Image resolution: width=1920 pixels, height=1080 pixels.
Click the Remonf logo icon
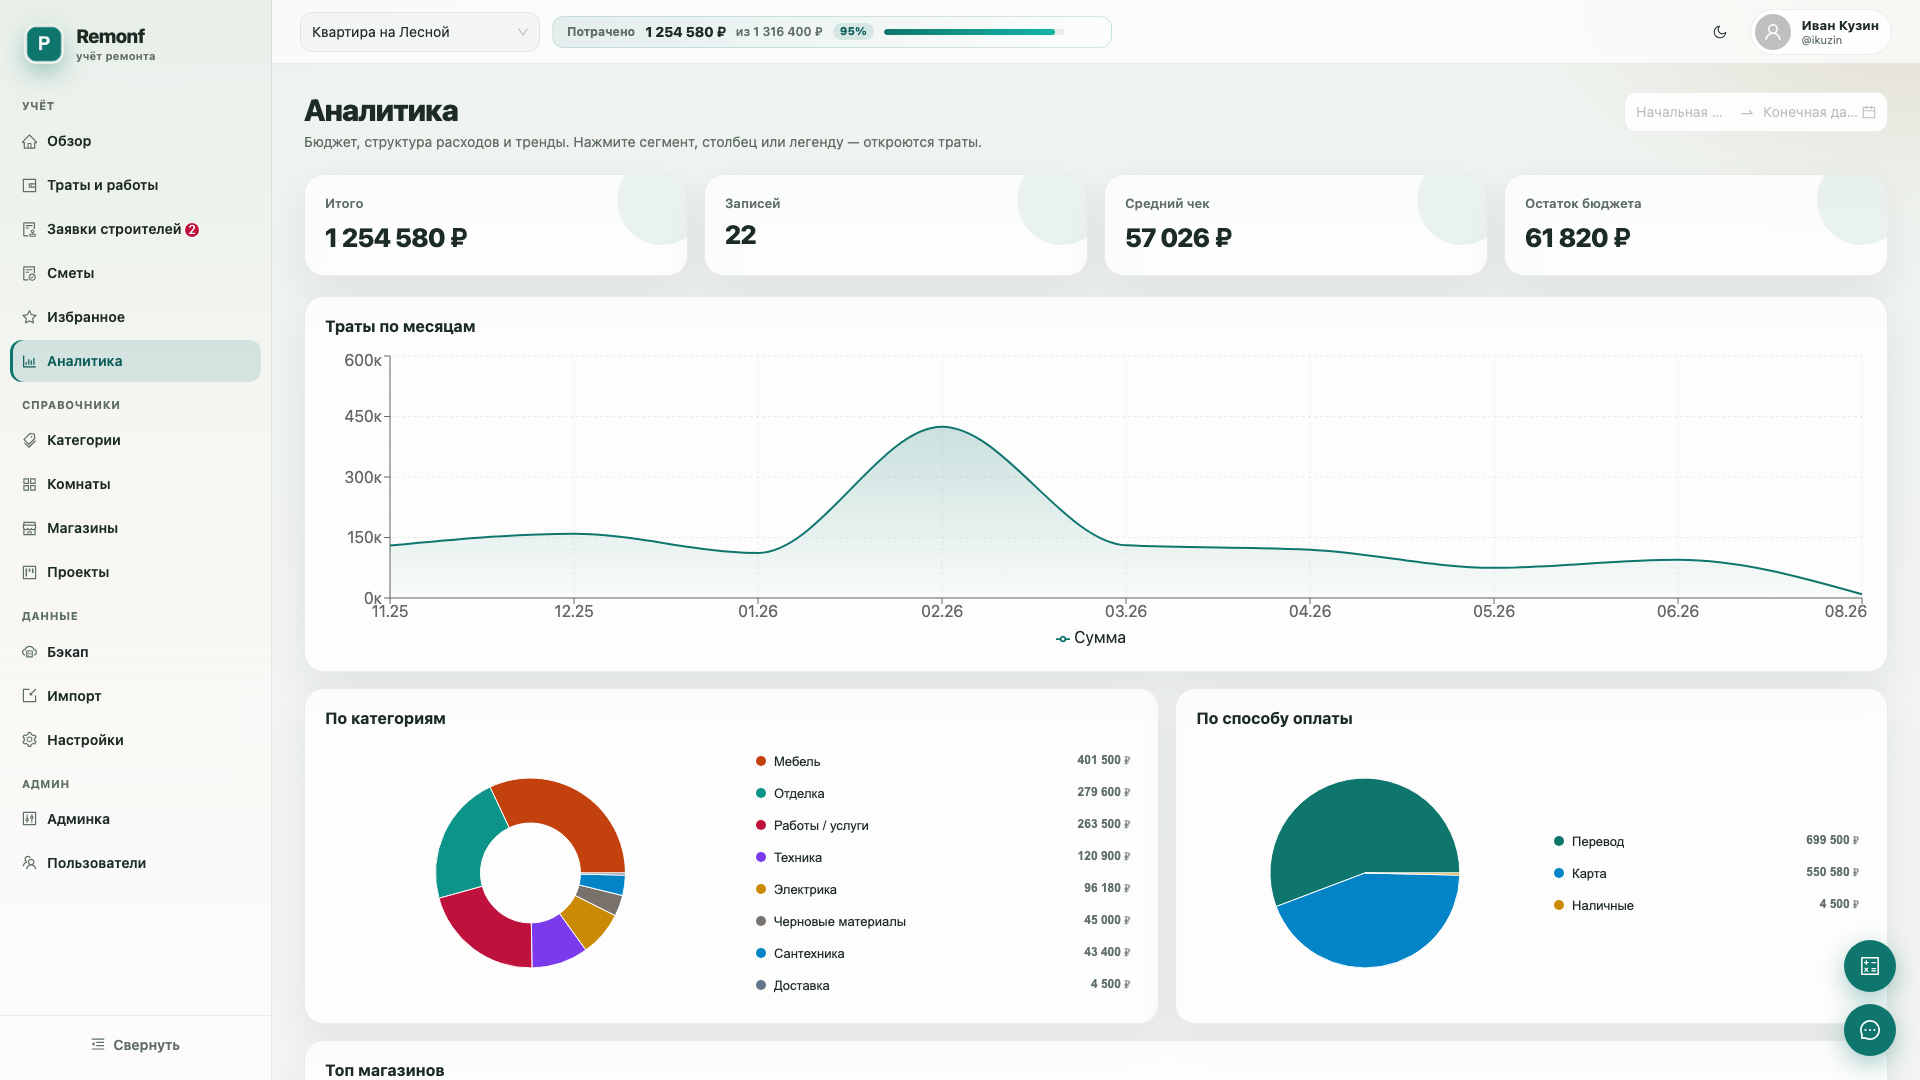(x=44, y=44)
